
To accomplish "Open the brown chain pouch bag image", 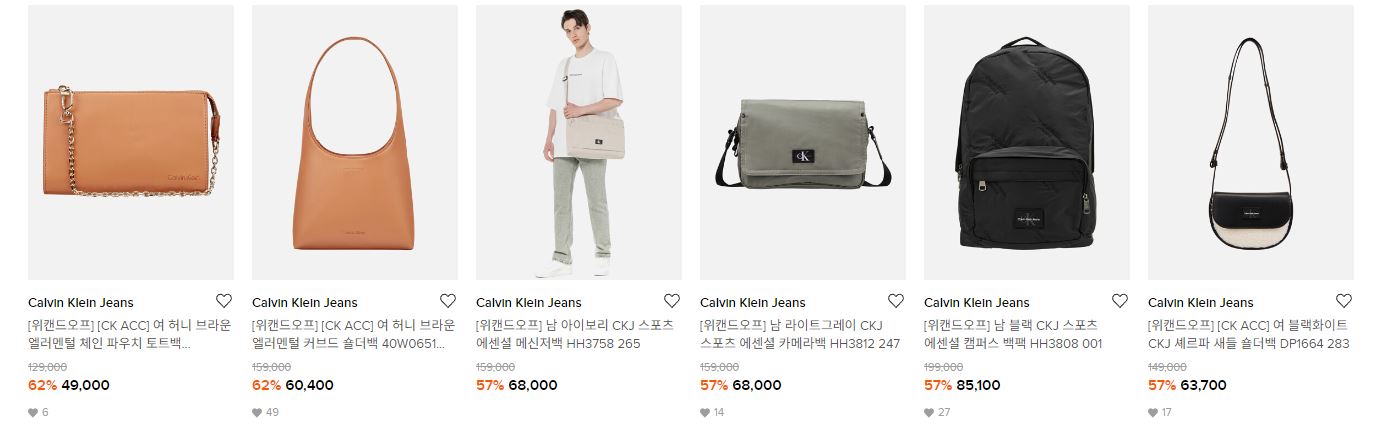I will pos(131,142).
